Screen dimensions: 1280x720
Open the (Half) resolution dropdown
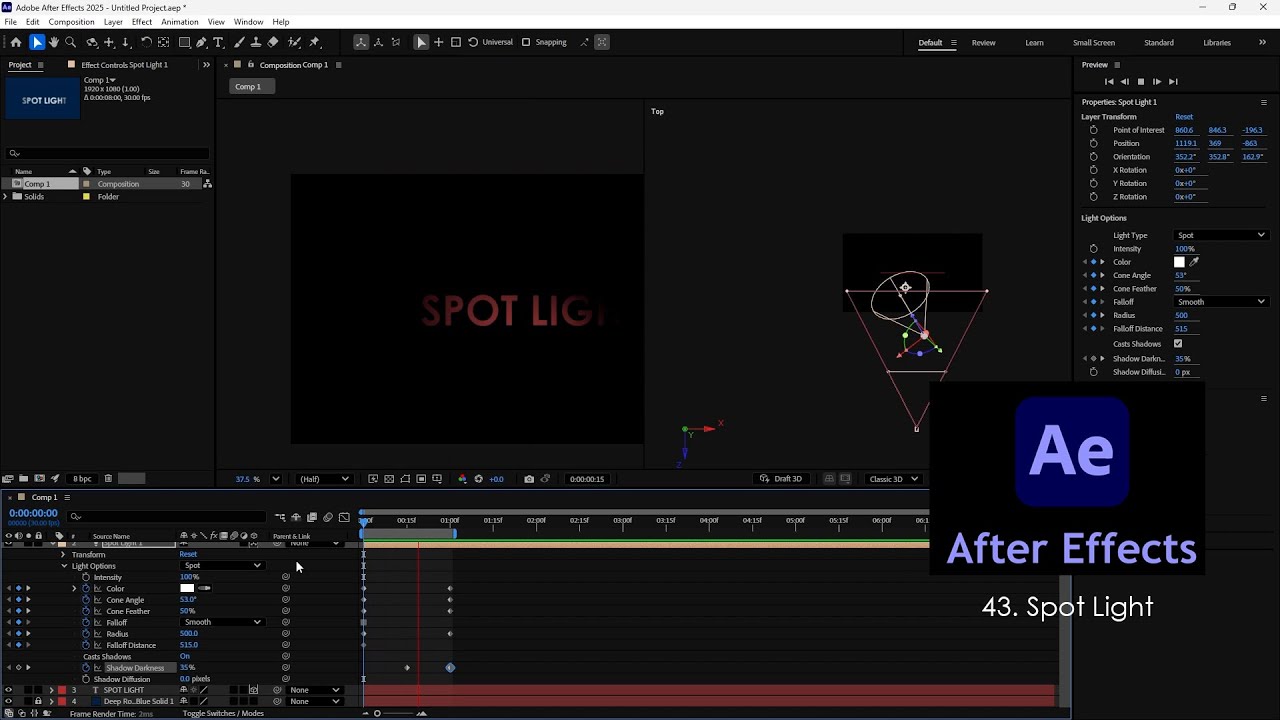tap(324, 479)
